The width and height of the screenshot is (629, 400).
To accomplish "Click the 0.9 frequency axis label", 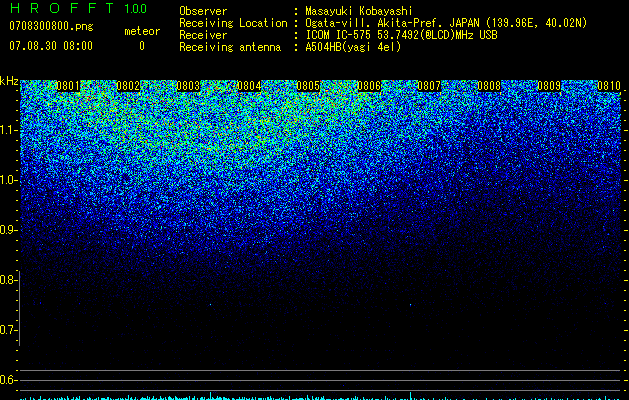I will tap(9, 230).
